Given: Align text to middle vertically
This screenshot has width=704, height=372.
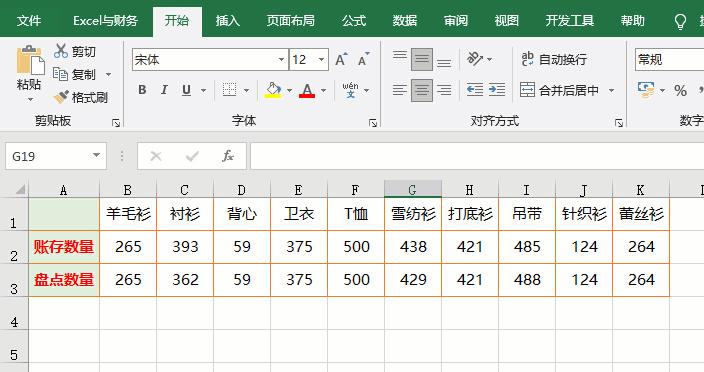Looking at the screenshot, I should pyautogui.click(x=422, y=59).
